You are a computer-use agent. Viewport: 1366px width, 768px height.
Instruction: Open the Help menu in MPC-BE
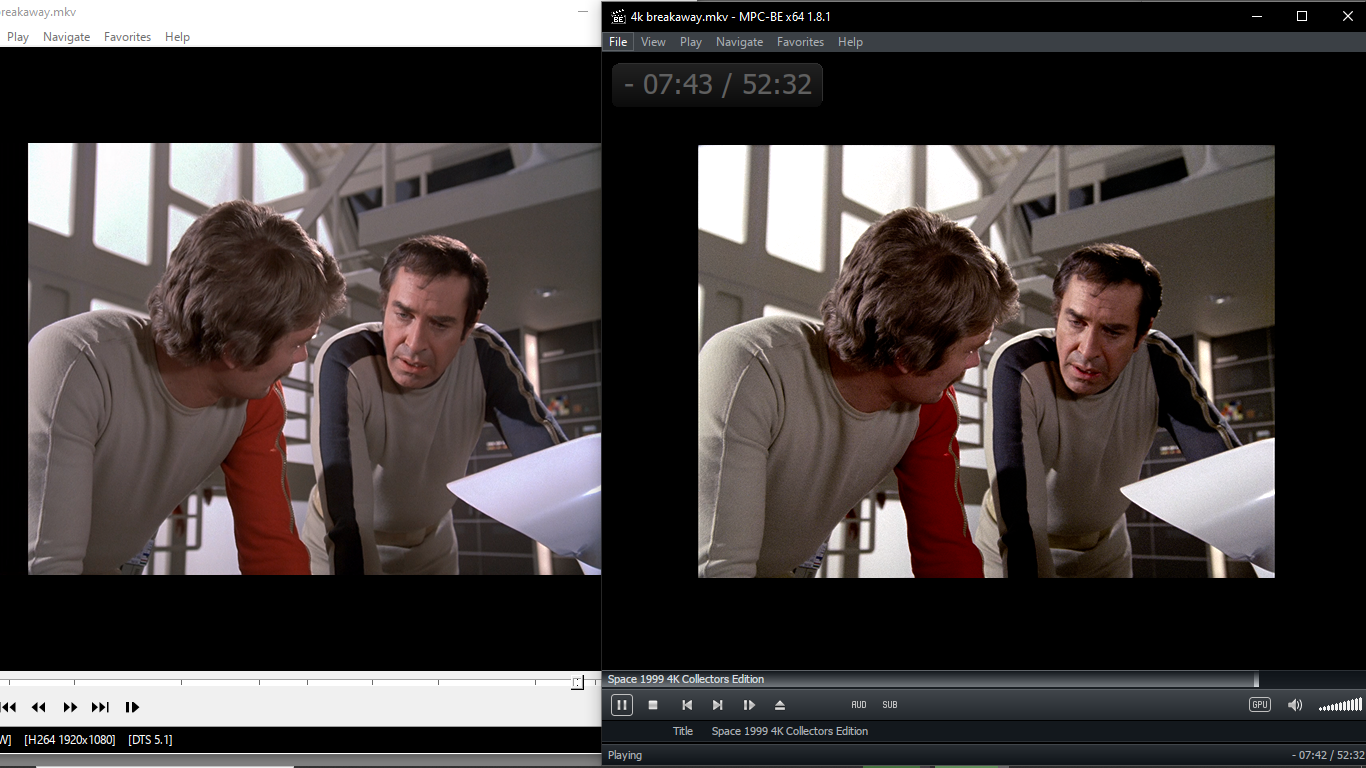click(x=850, y=42)
